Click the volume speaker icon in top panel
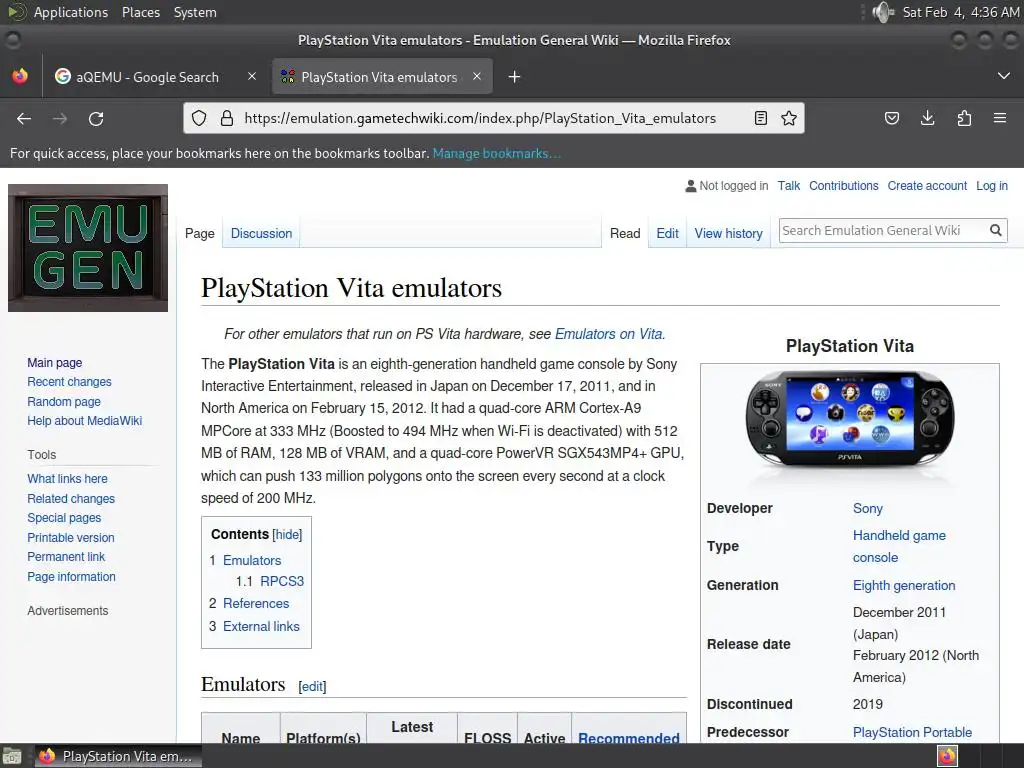Image resolution: width=1024 pixels, height=768 pixels. click(883, 12)
